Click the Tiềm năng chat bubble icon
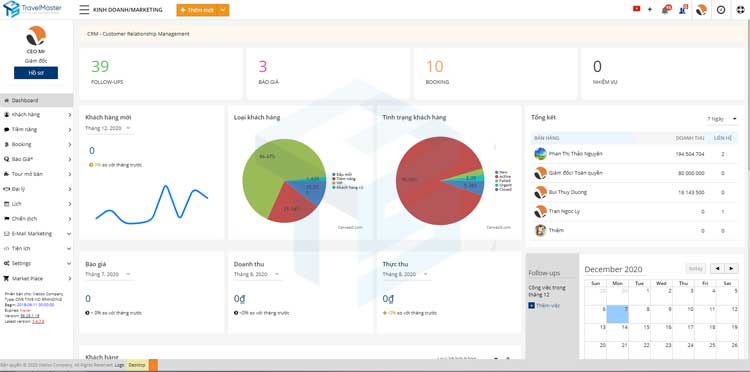 [7, 130]
